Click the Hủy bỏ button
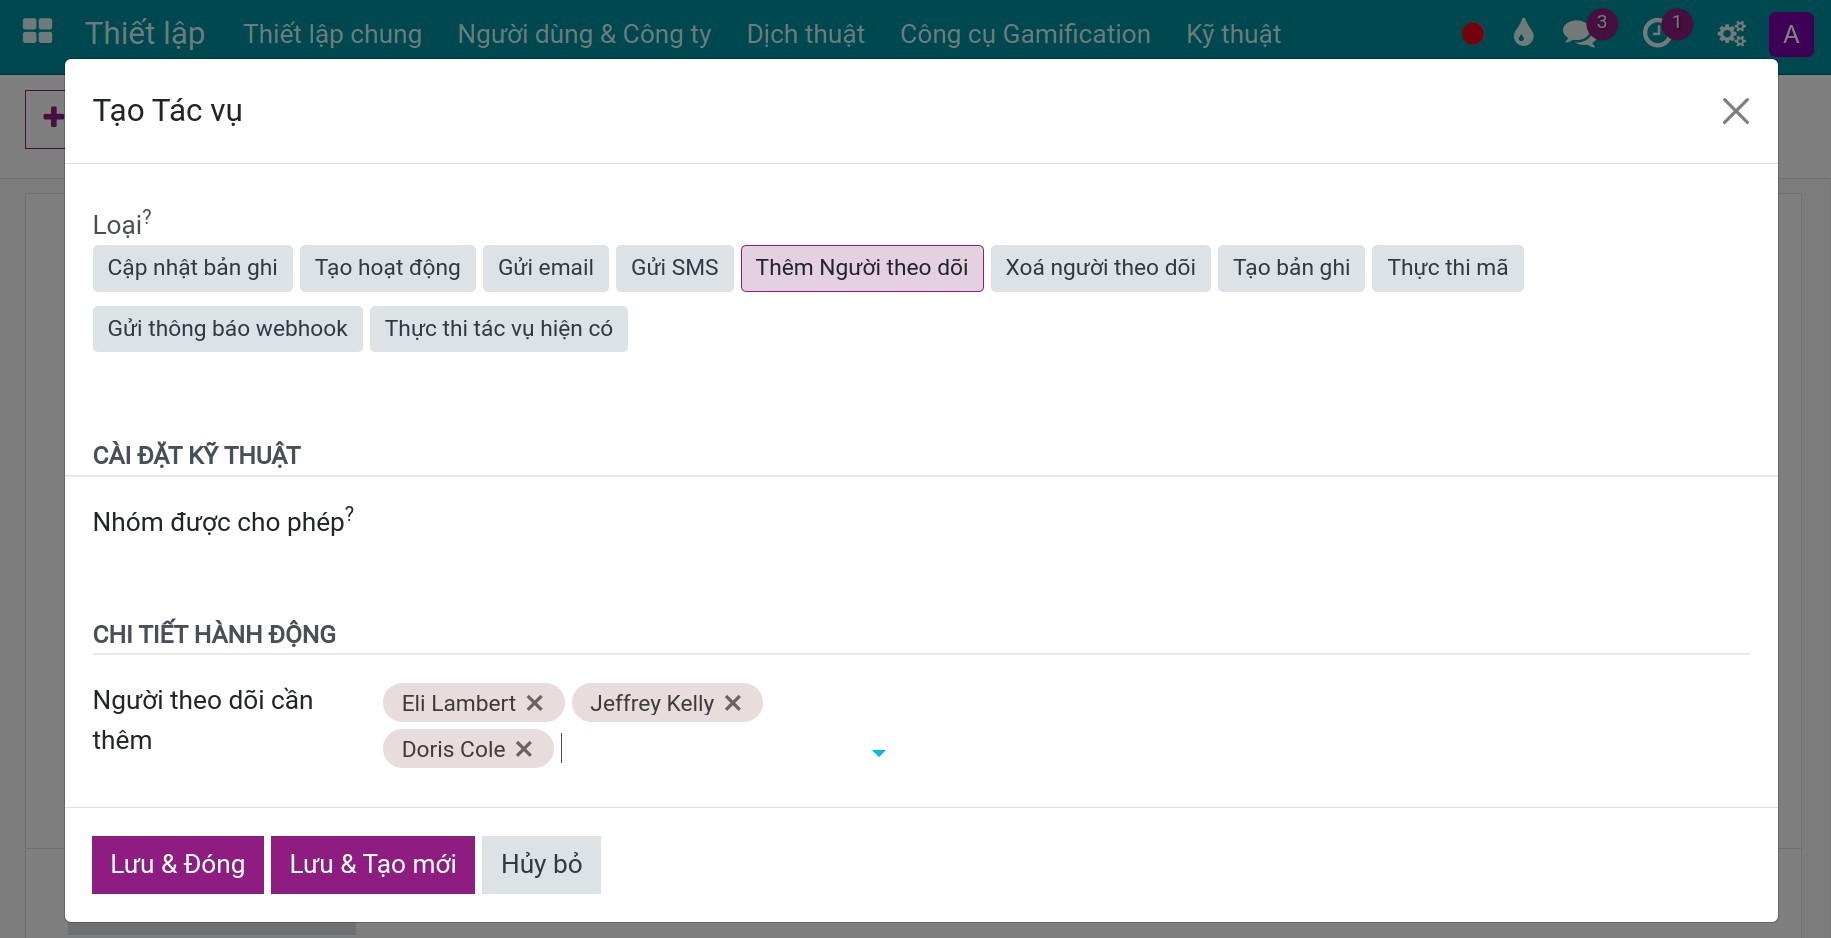Screen dimensions: 1831x938 click(x=541, y=865)
